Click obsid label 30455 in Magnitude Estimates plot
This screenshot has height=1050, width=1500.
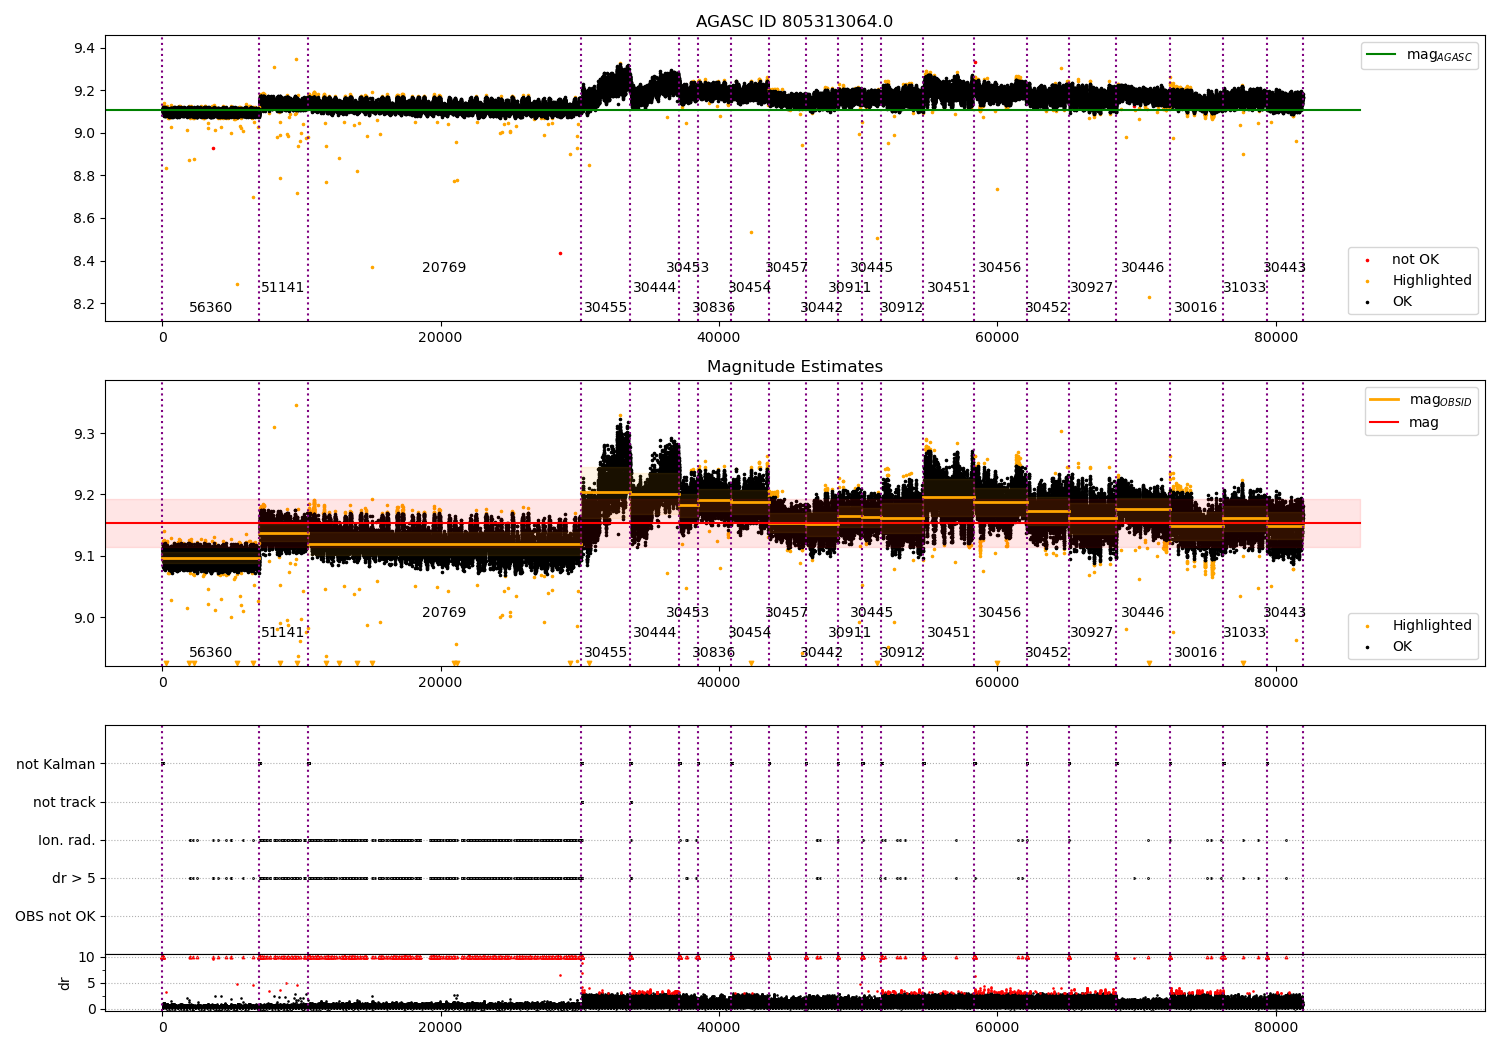605,653
